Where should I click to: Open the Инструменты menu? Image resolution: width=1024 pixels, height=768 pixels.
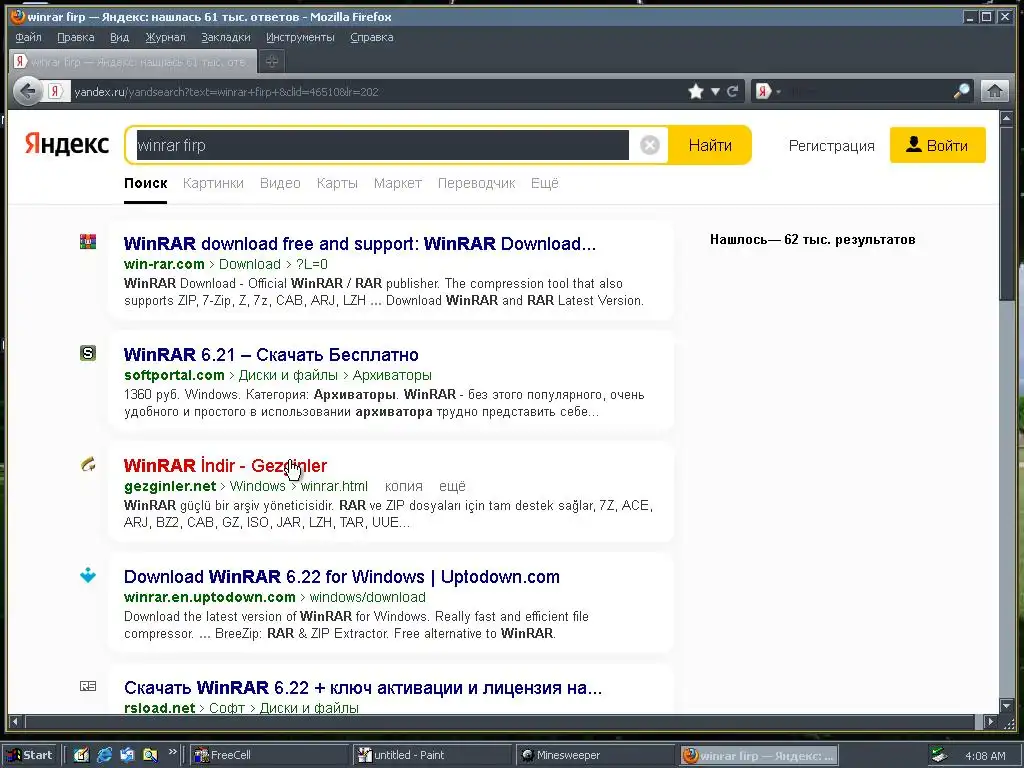point(300,37)
